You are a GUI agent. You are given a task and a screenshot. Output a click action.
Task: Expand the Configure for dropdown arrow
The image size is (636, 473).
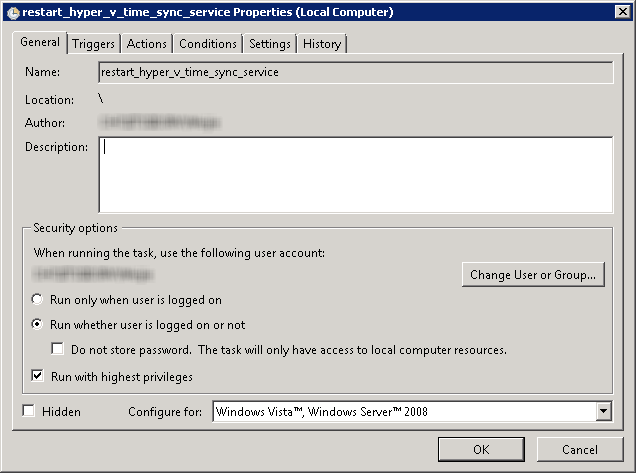click(x=604, y=412)
